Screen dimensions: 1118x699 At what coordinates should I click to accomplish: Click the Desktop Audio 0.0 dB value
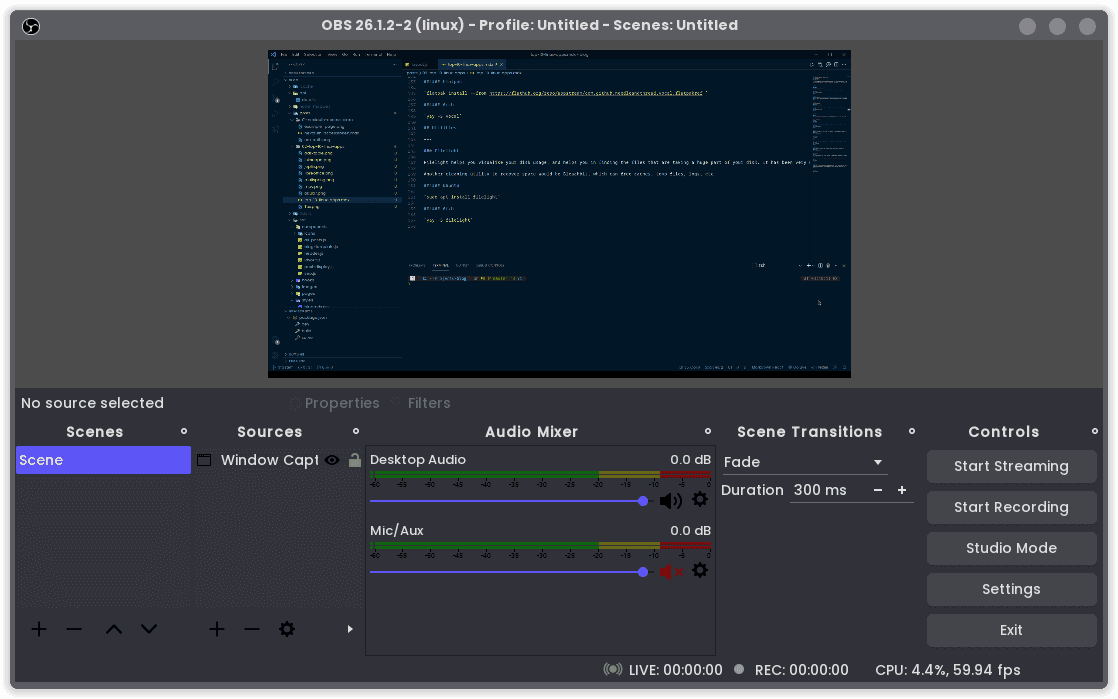[x=690, y=459]
